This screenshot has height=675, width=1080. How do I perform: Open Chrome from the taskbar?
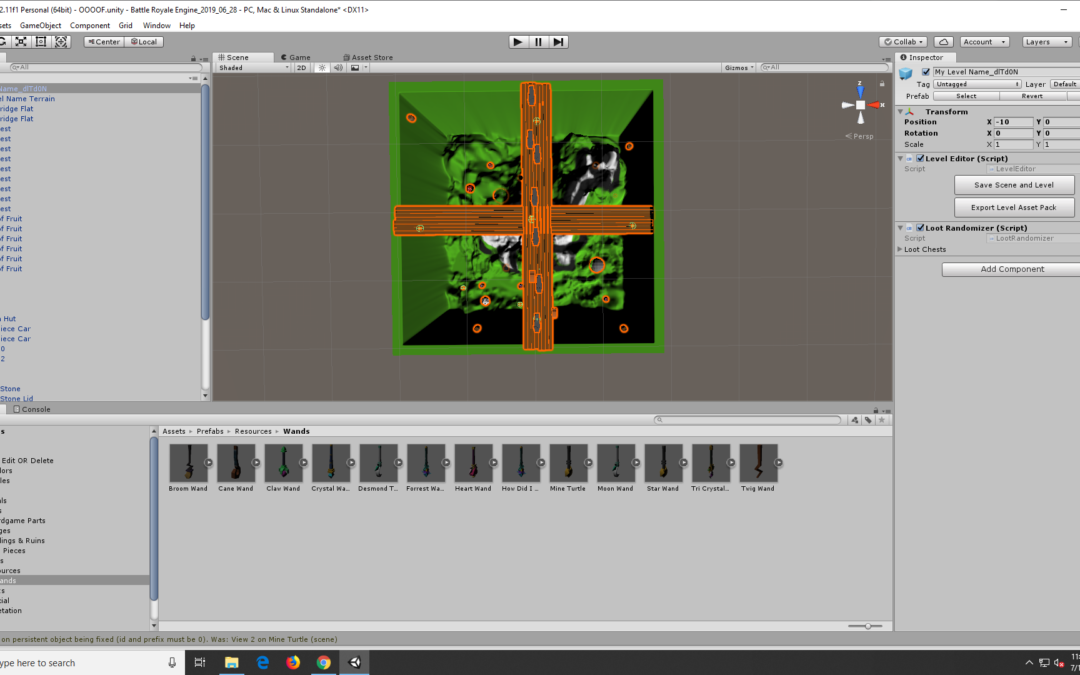[x=324, y=663]
